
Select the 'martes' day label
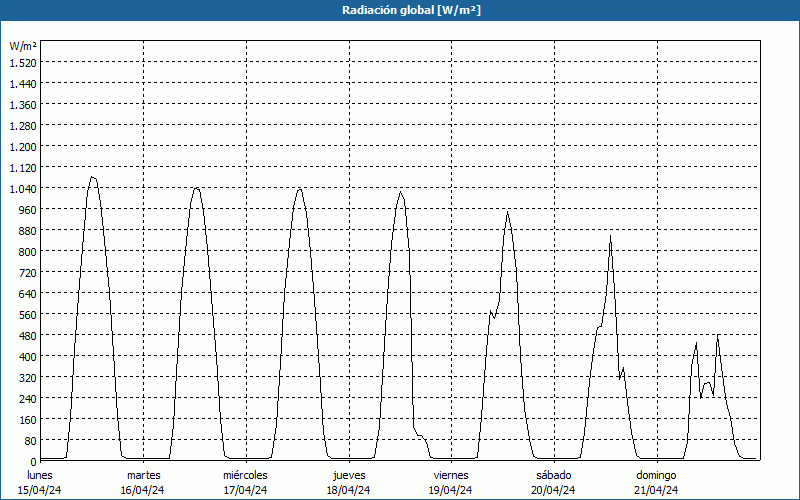(143, 475)
